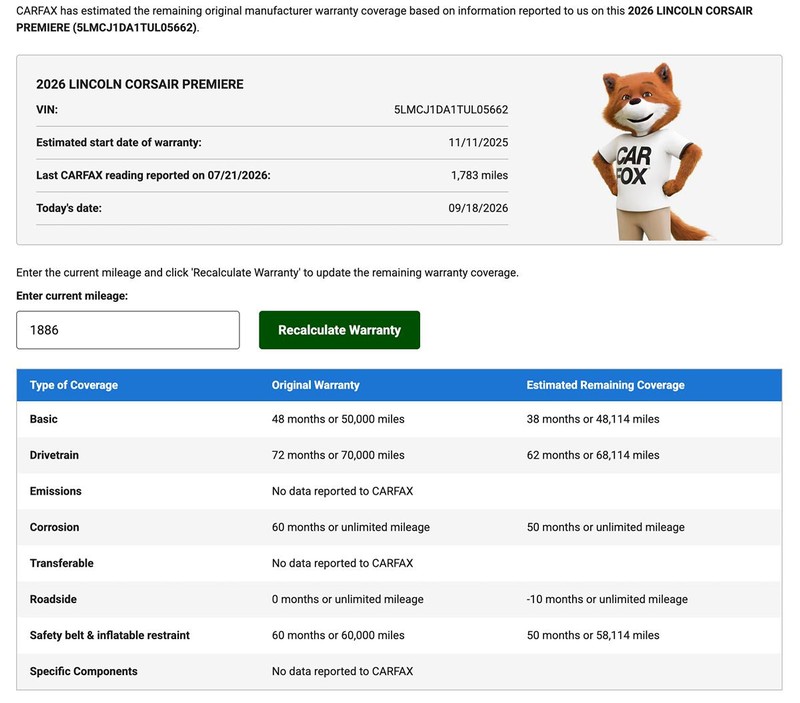This screenshot has height=703, width=800.
Task: Focus the current mileage input field
Action: click(128, 330)
